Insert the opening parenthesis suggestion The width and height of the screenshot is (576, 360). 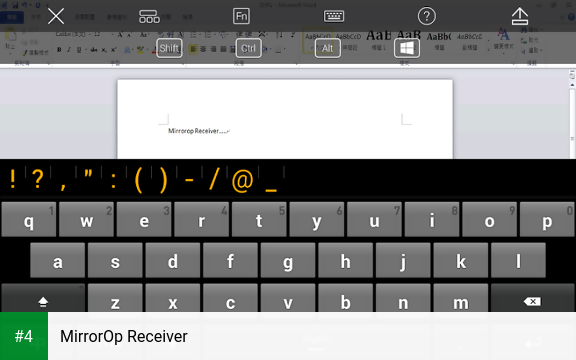tap(138, 179)
